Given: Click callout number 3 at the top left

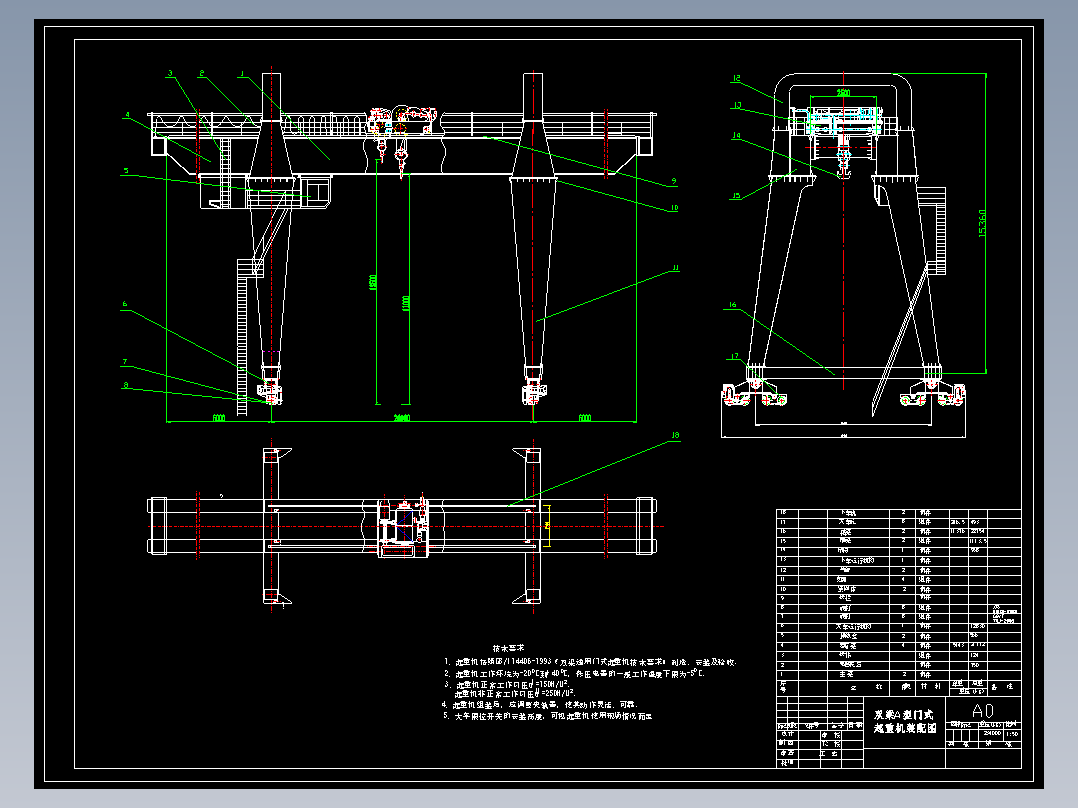Looking at the screenshot, I should tap(170, 73).
